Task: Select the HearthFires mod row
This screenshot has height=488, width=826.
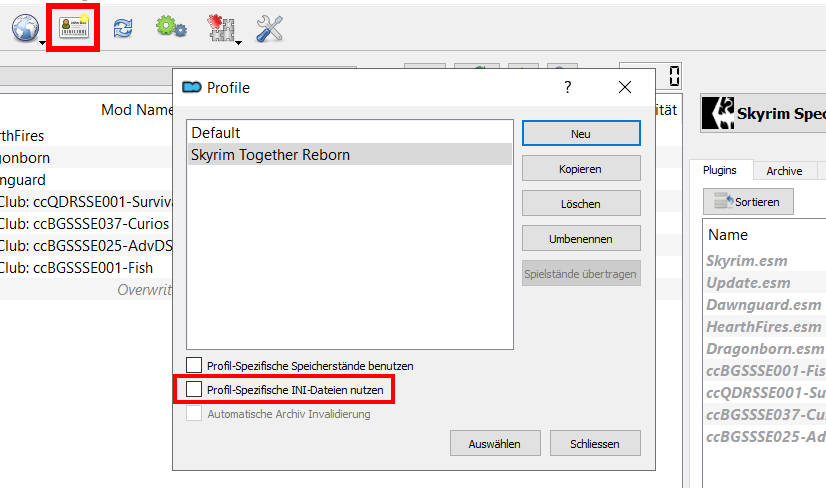Action: click(86, 135)
